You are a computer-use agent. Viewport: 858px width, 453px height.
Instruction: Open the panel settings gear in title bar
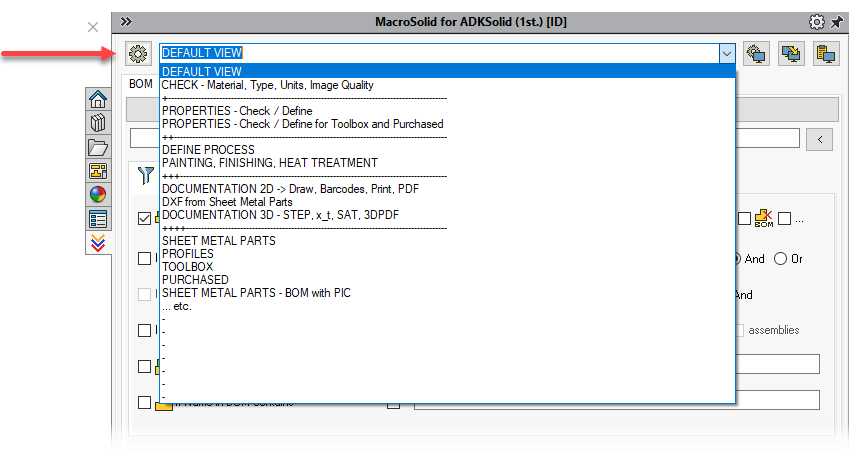(x=816, y=22)
